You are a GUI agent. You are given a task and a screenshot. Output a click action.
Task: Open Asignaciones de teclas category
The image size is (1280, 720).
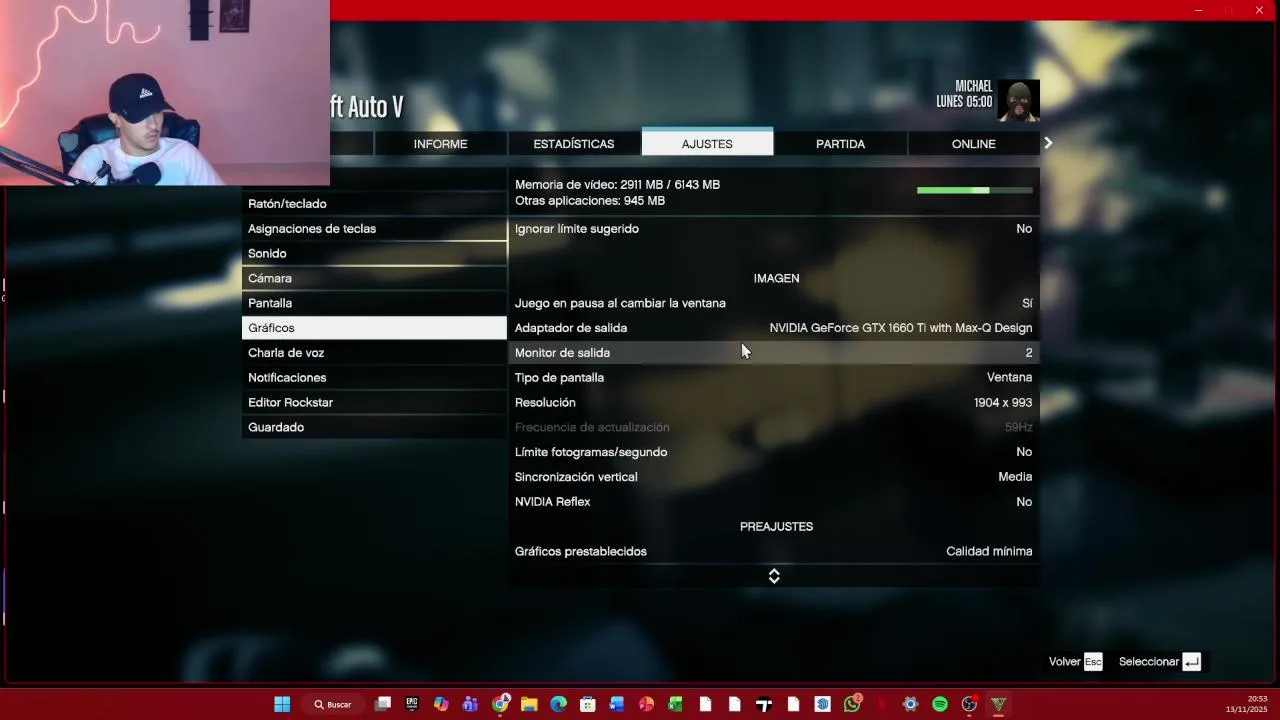coord(374,229)
